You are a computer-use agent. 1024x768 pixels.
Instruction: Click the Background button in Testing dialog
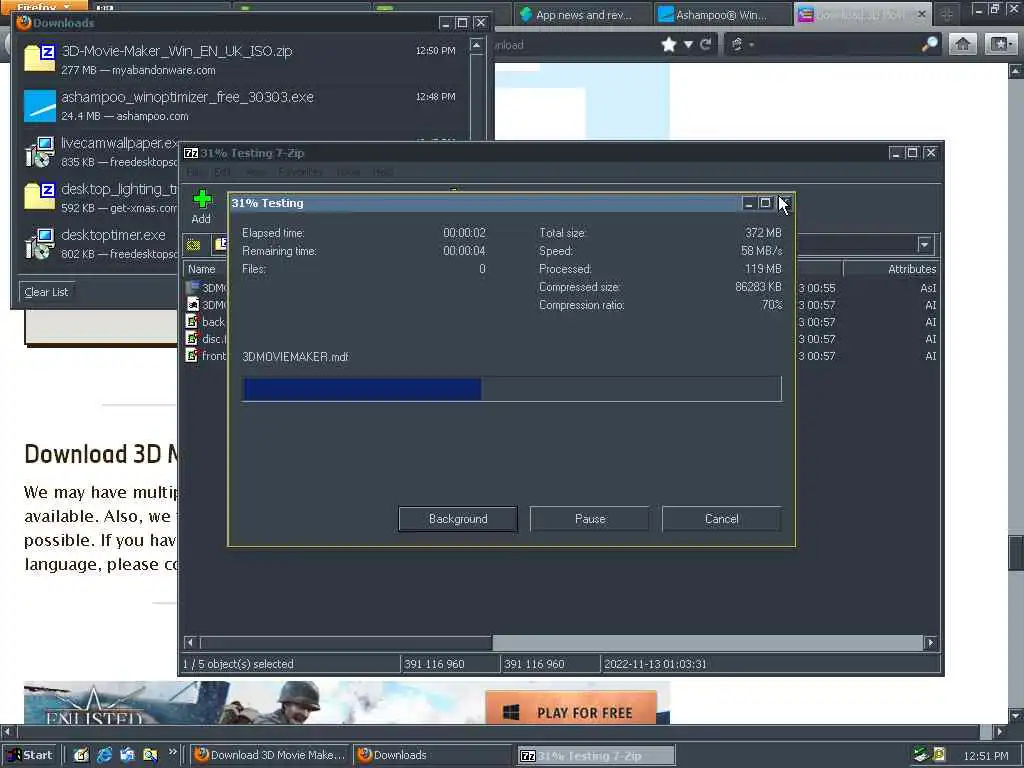pyautogui.click(x=458, y=519)
